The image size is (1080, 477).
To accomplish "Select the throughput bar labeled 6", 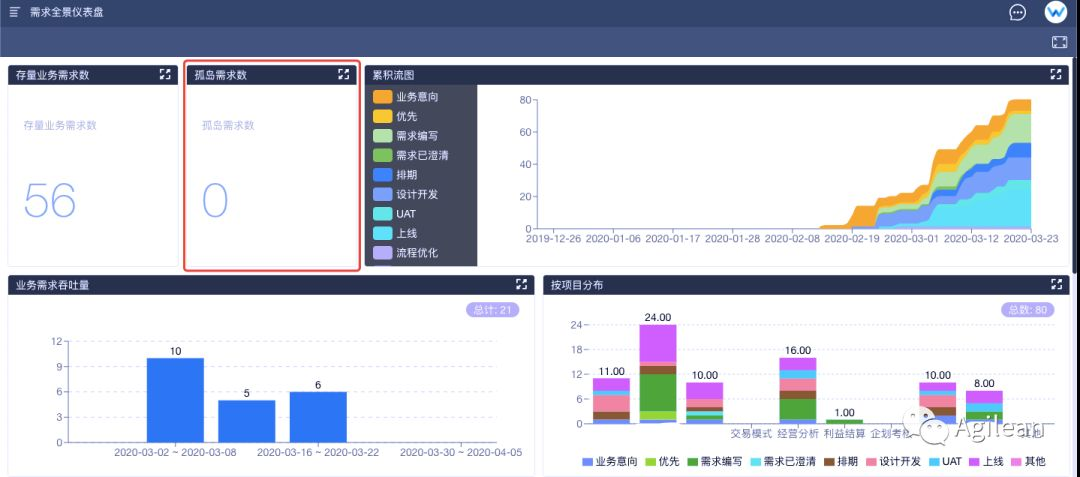I will coord(318,417).
